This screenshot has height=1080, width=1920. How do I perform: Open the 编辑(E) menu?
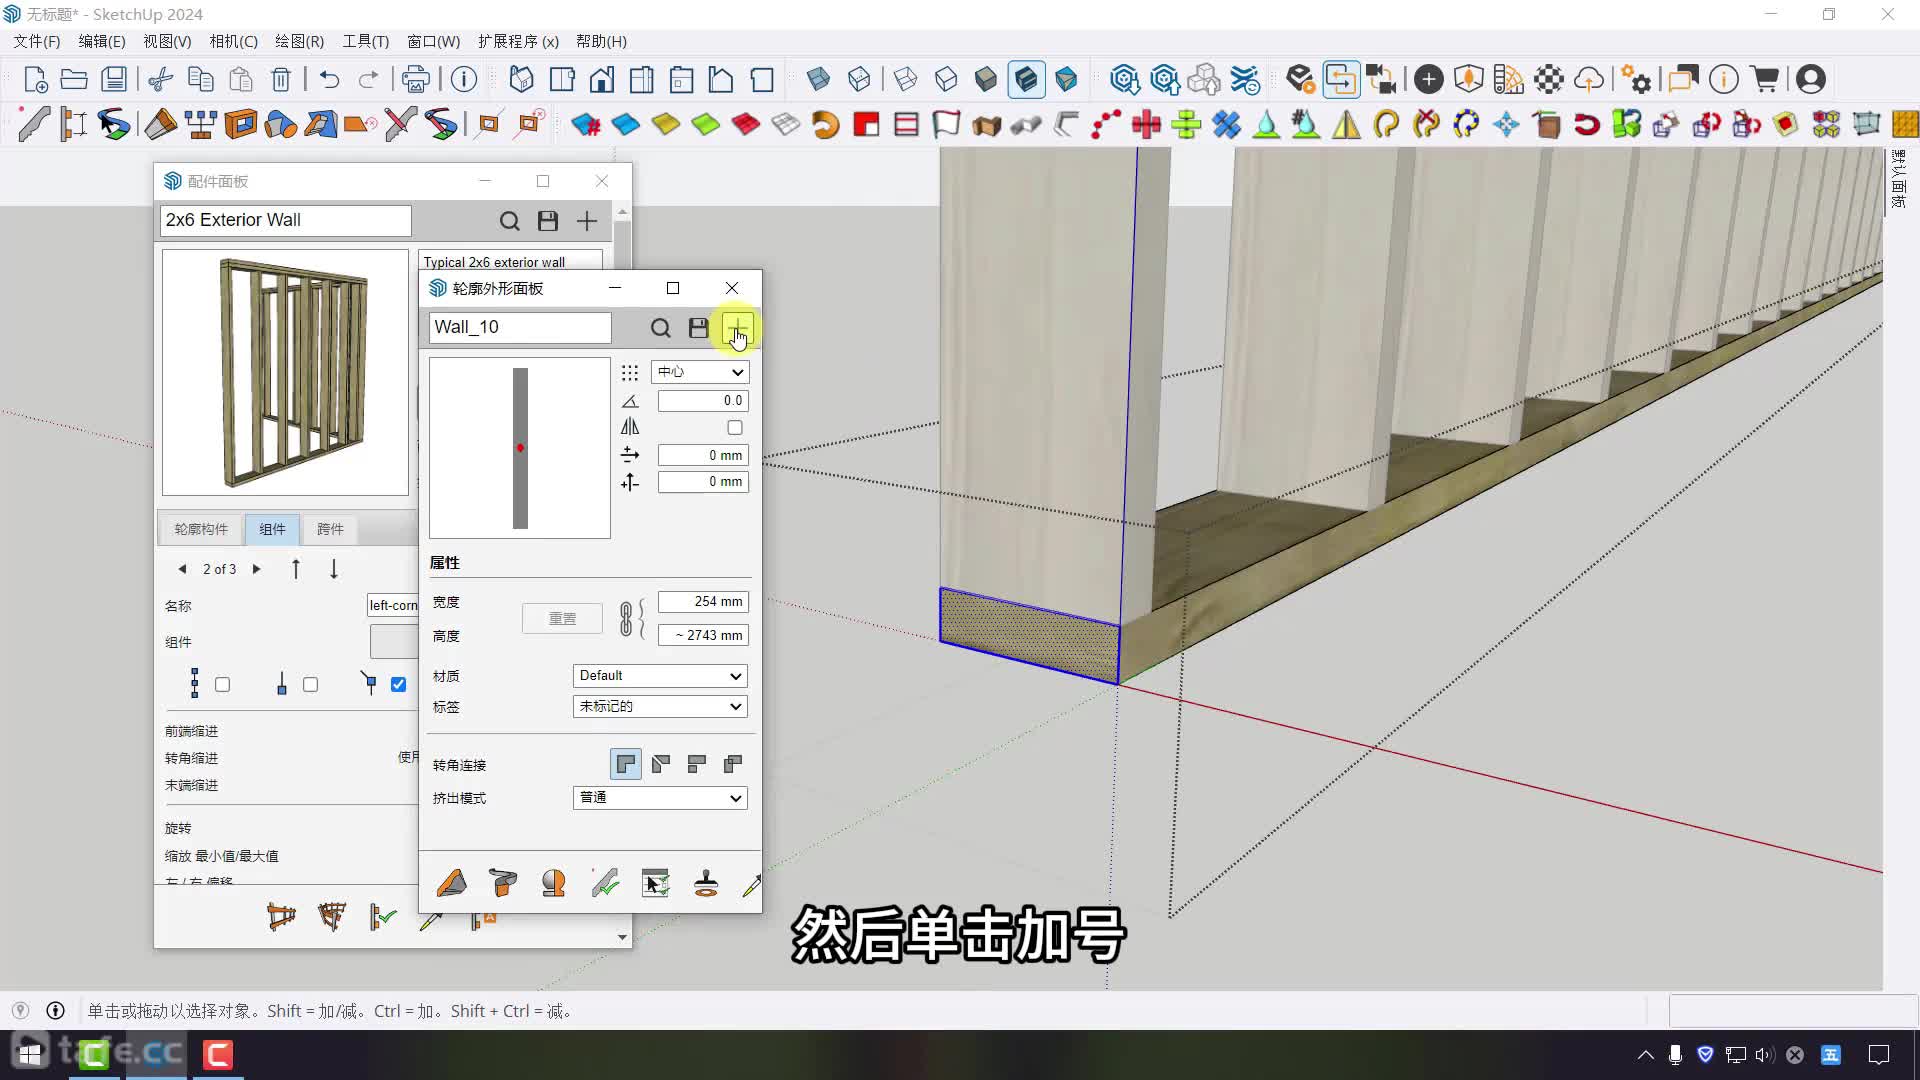[102, 41]
